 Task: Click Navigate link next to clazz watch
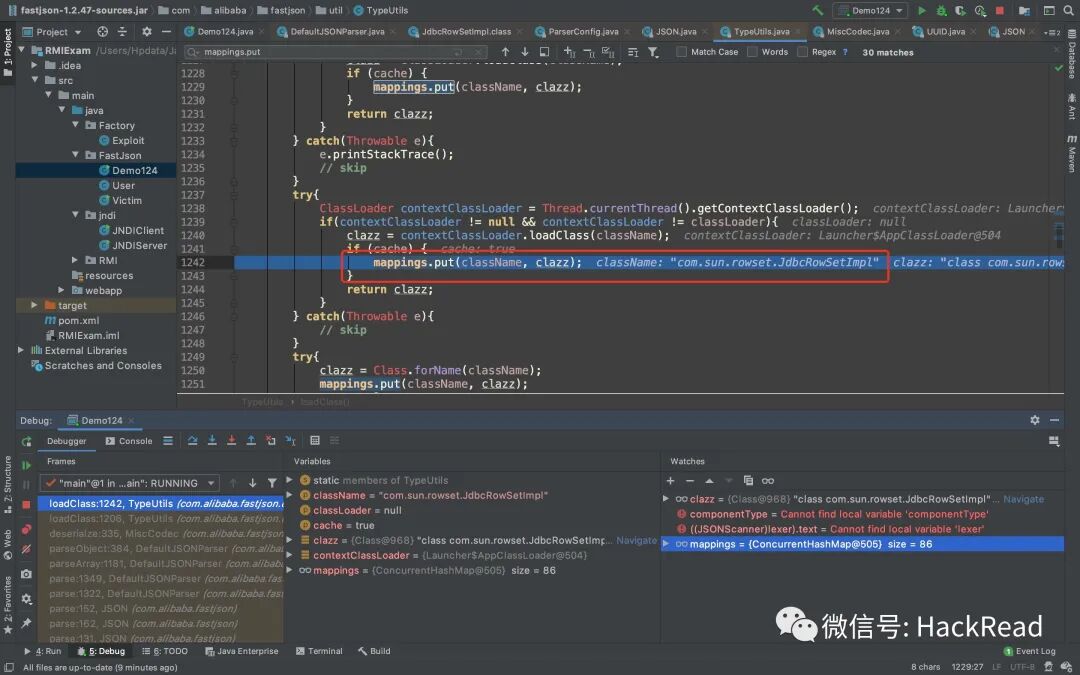pyautogui.click(x=1024, y=499)
